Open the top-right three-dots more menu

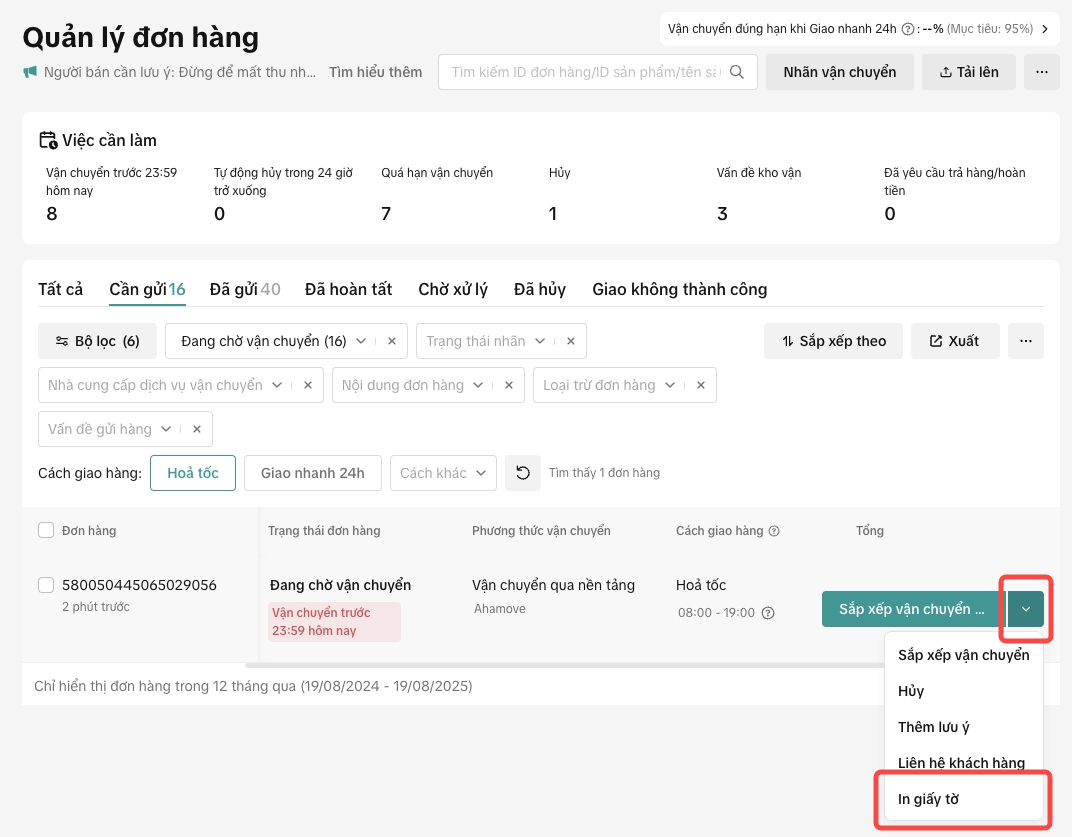[x=1041, y=72]
